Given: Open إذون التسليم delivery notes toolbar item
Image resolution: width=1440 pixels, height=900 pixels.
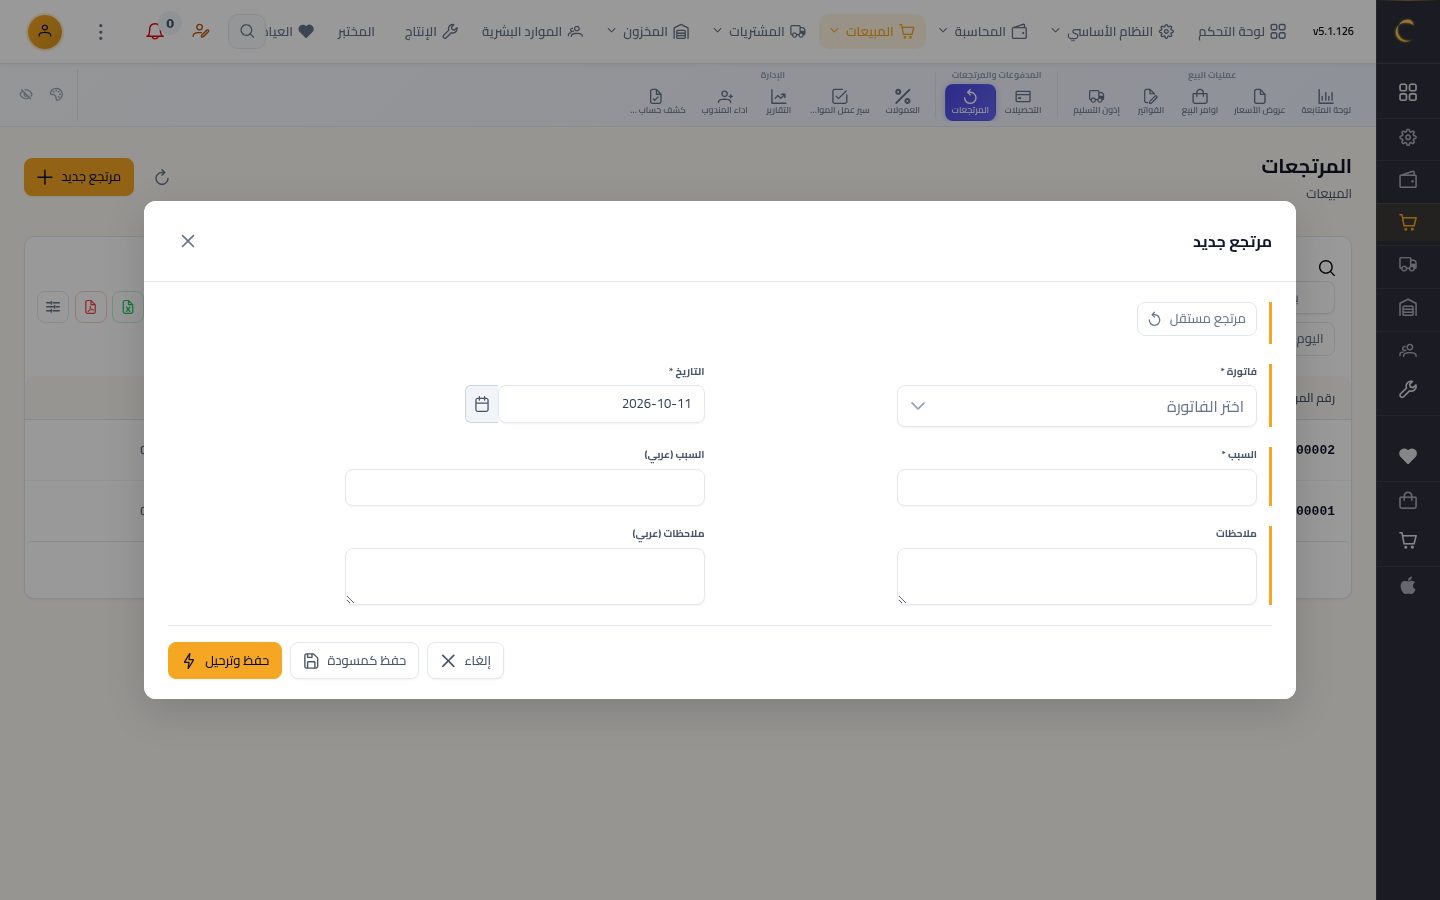Looking at the screenshot, I should [x=1096, y=101].
